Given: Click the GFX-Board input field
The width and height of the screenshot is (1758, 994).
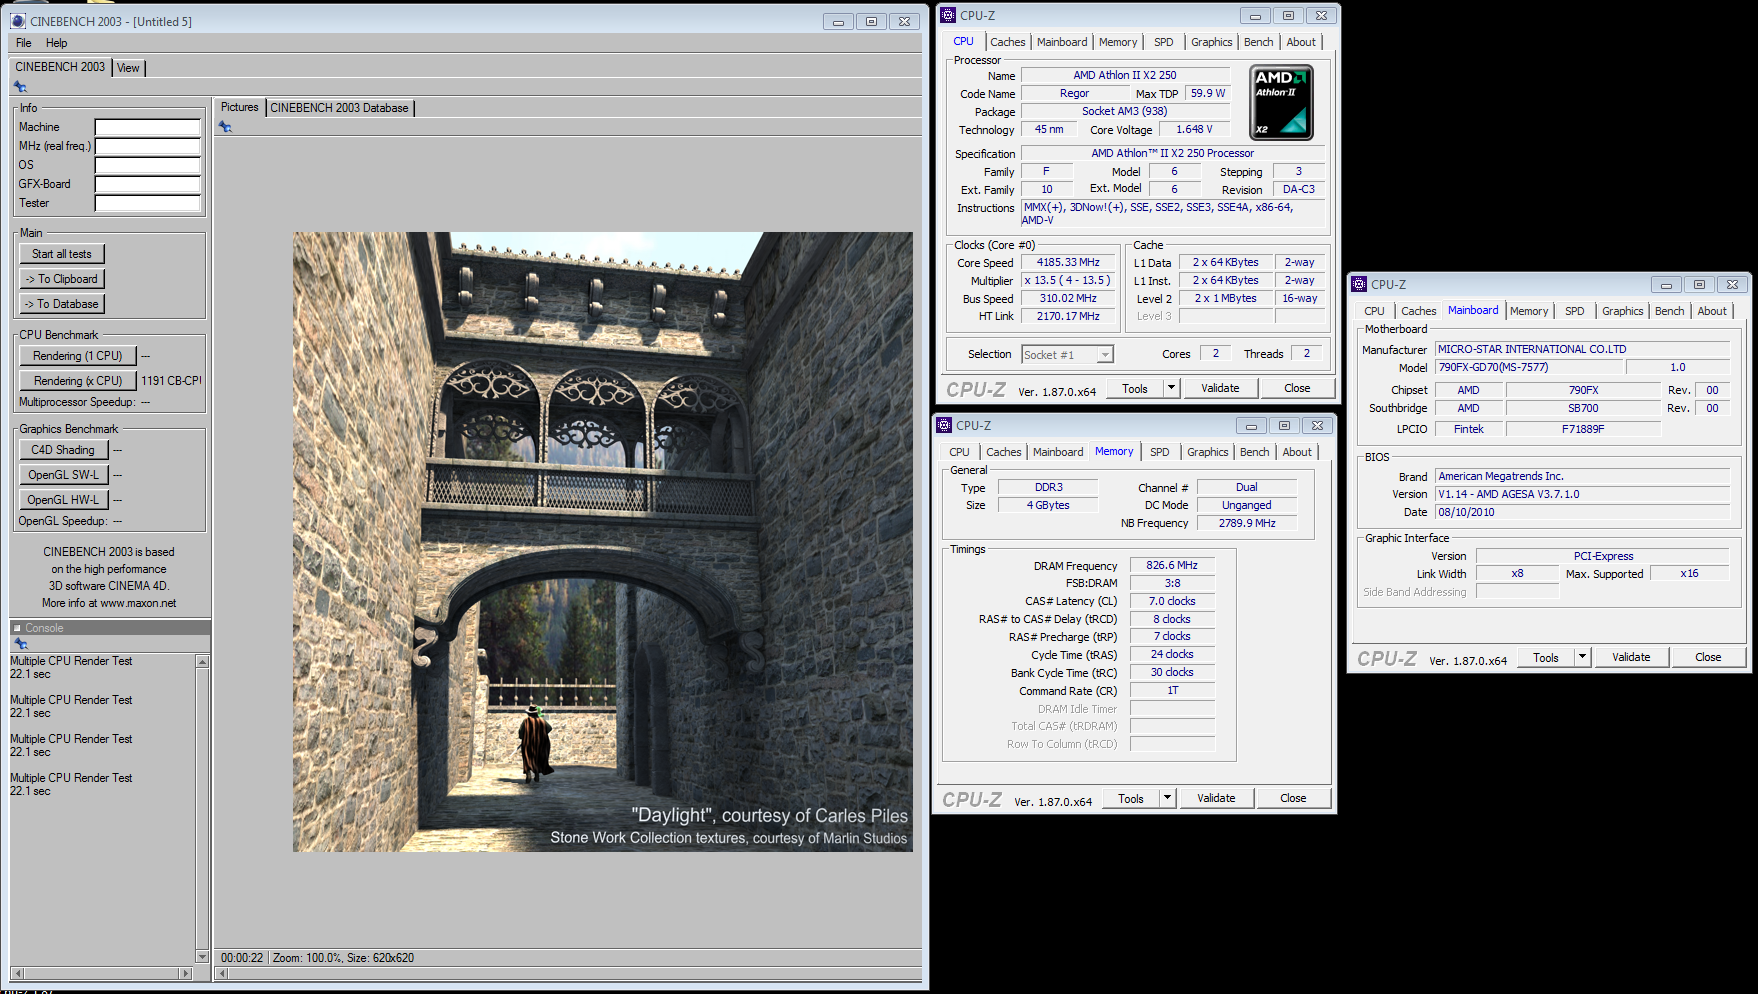Looking at the screenshot, I should 148,184.
